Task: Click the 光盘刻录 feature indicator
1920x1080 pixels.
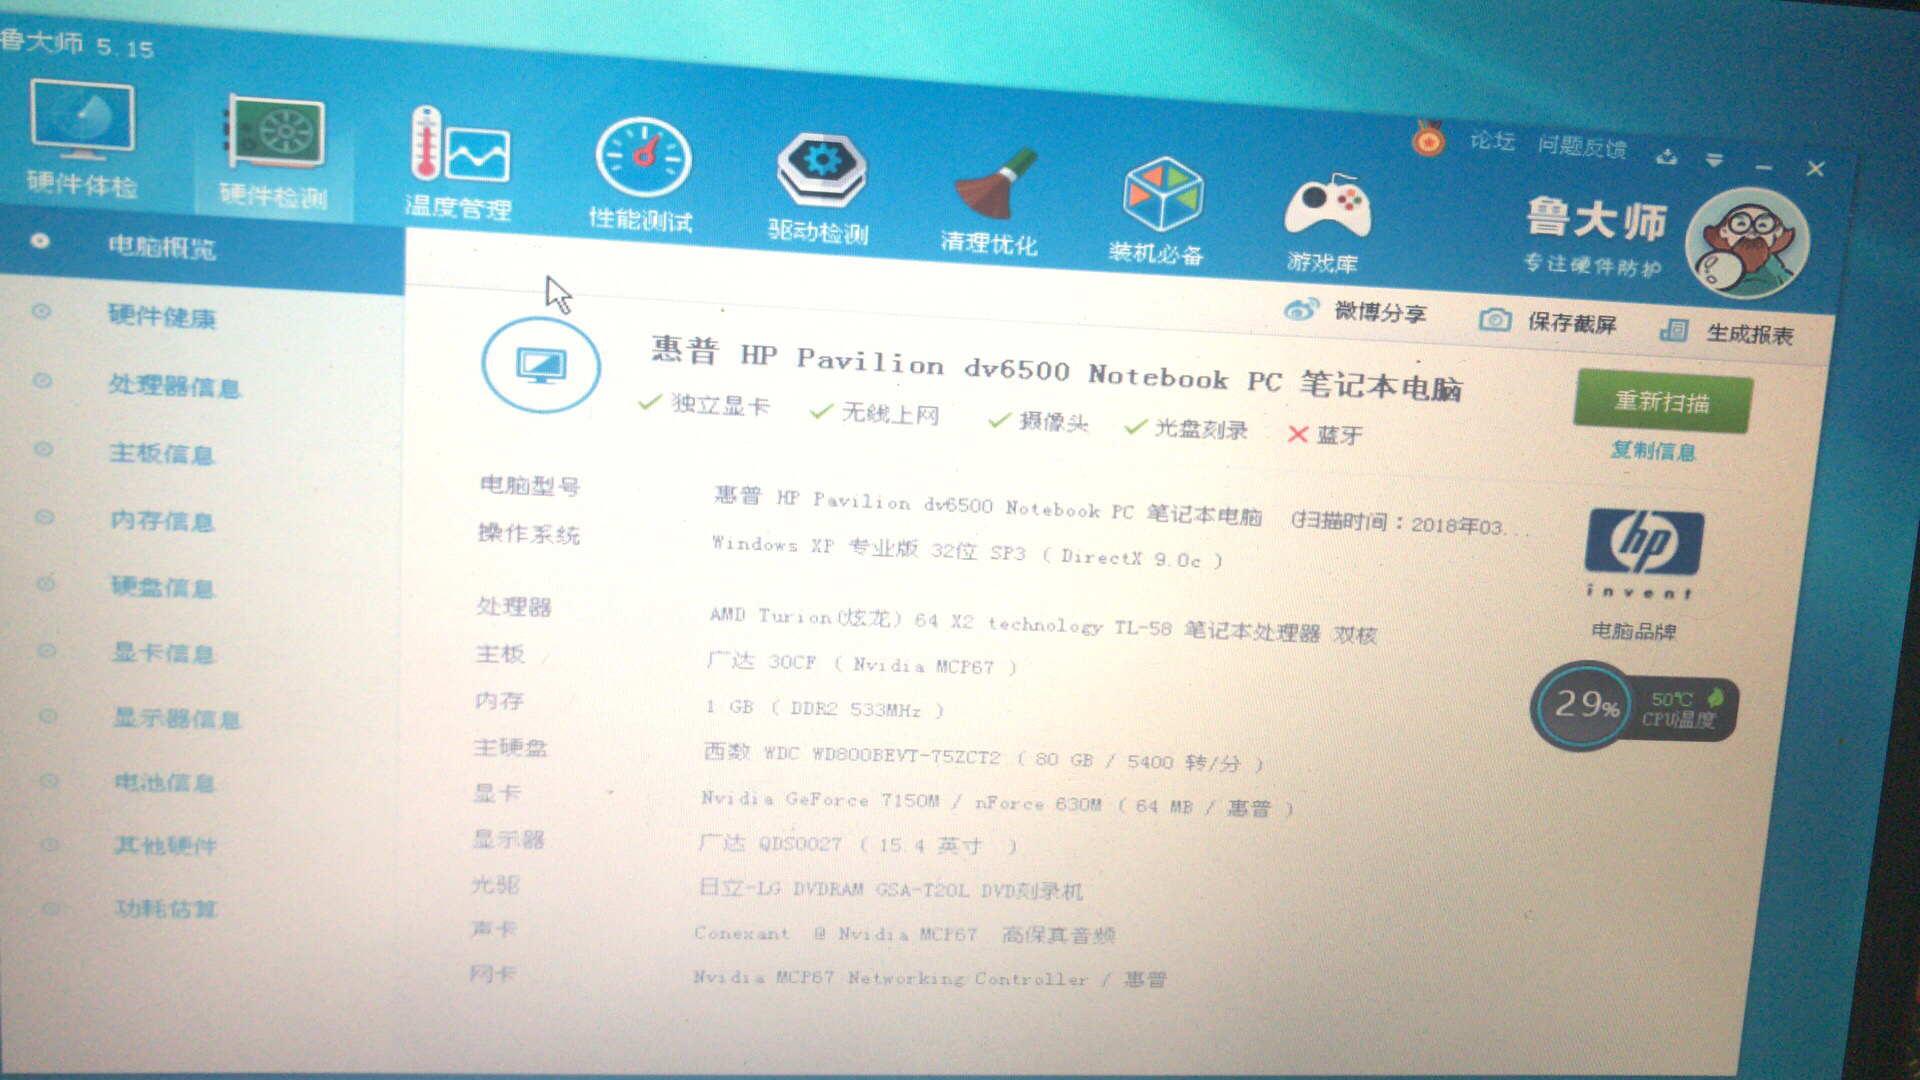Action: [x=1186, y=428]
